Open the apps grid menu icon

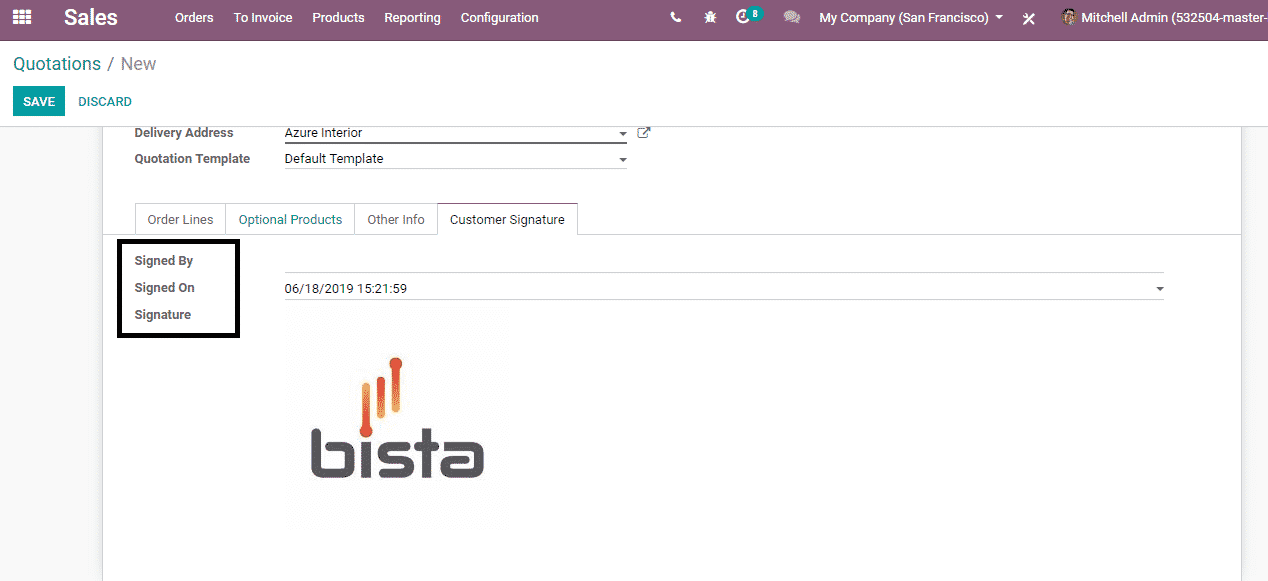(21, 17)
